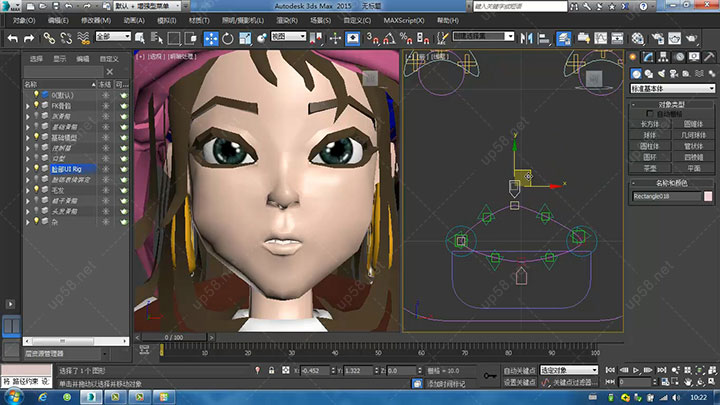This screenshot has height=405, width=720.
Task: Toggle lightbulb visibility of FK骨骼 layer
Action: pos(36,105)
